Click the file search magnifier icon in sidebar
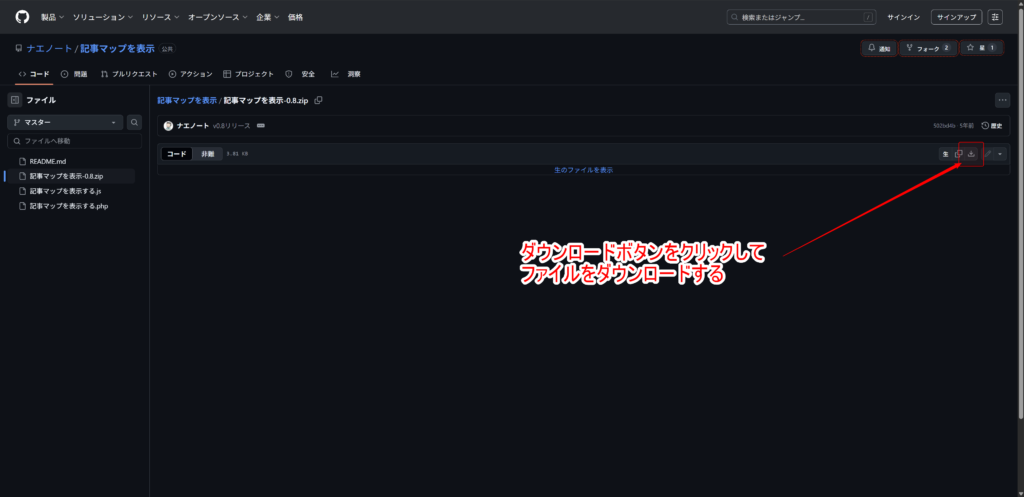 (x=135, y=122)
